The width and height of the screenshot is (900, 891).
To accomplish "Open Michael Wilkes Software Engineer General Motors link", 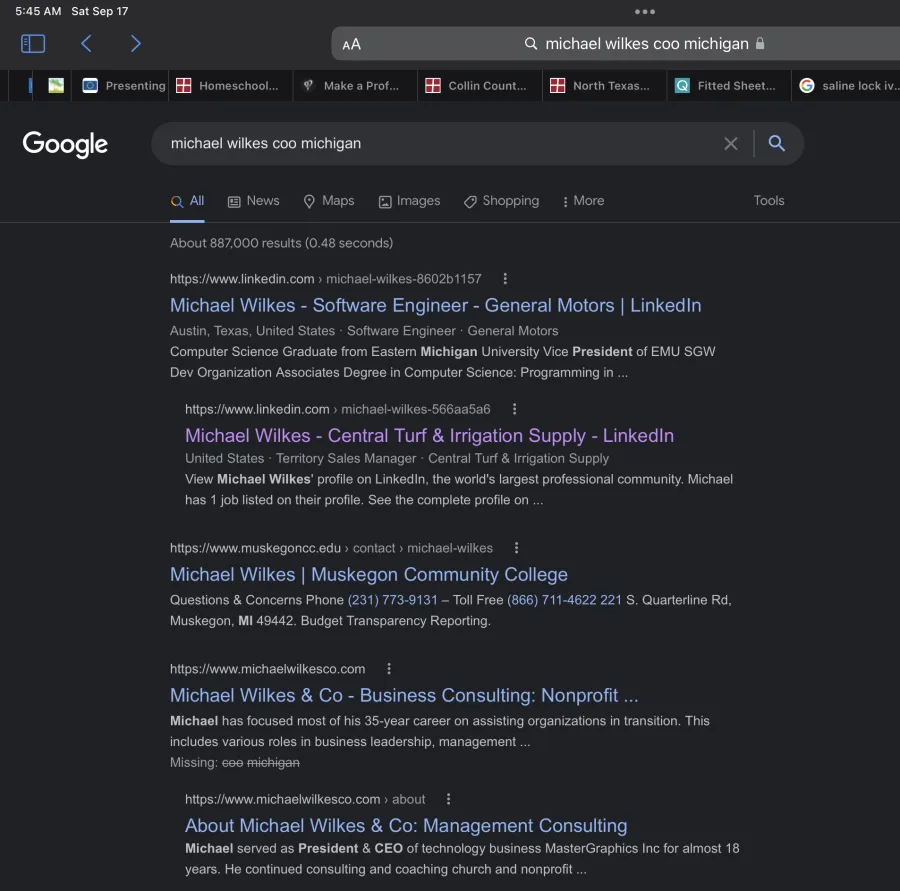I will coord(436,305).
